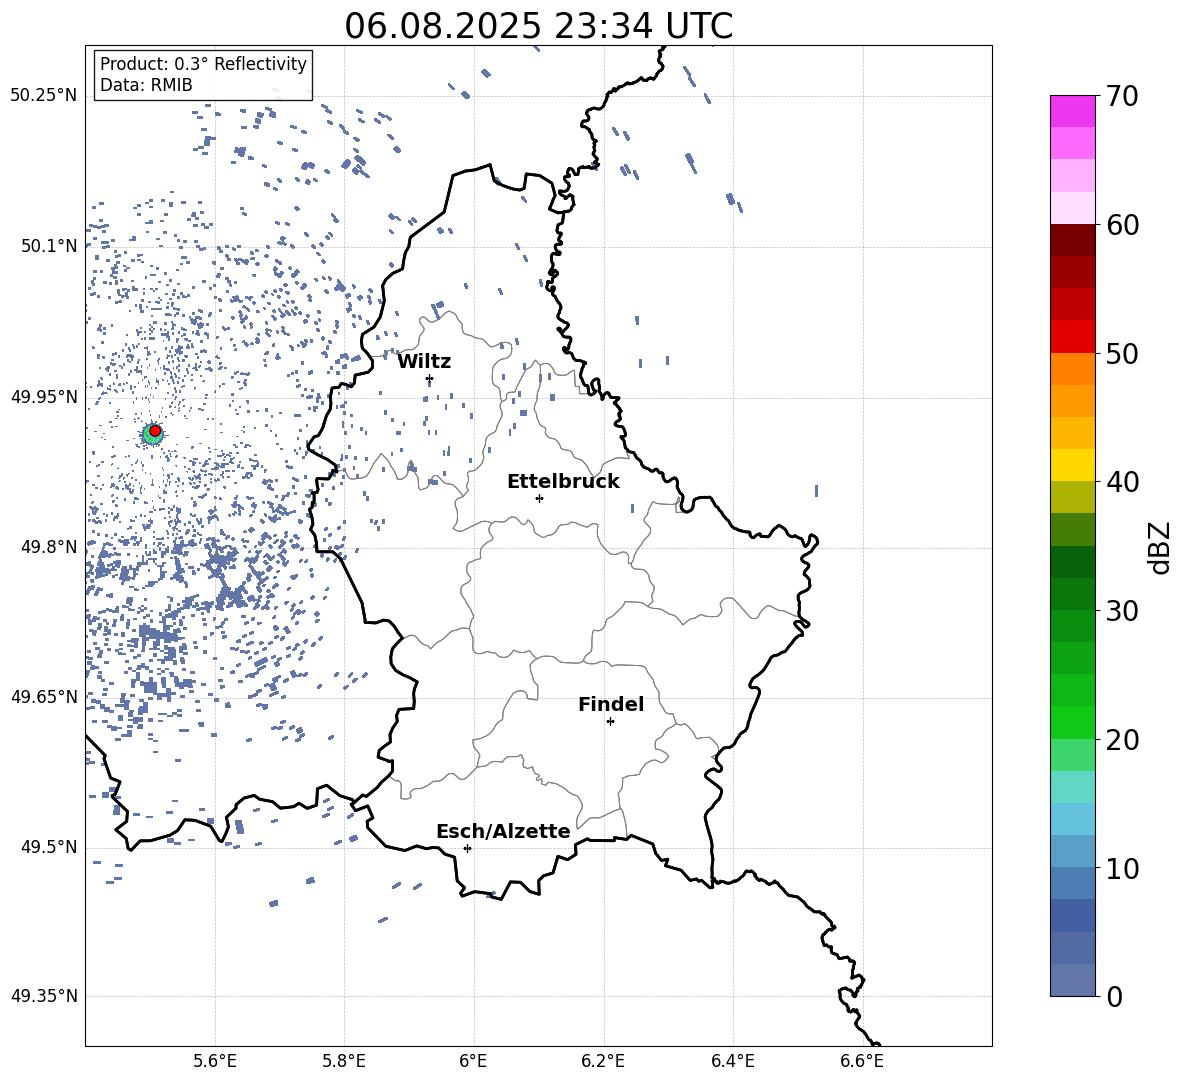The image size is (1184, 1081).
Task: Click the colorbar tick label 70
Action: point(1122,97)
